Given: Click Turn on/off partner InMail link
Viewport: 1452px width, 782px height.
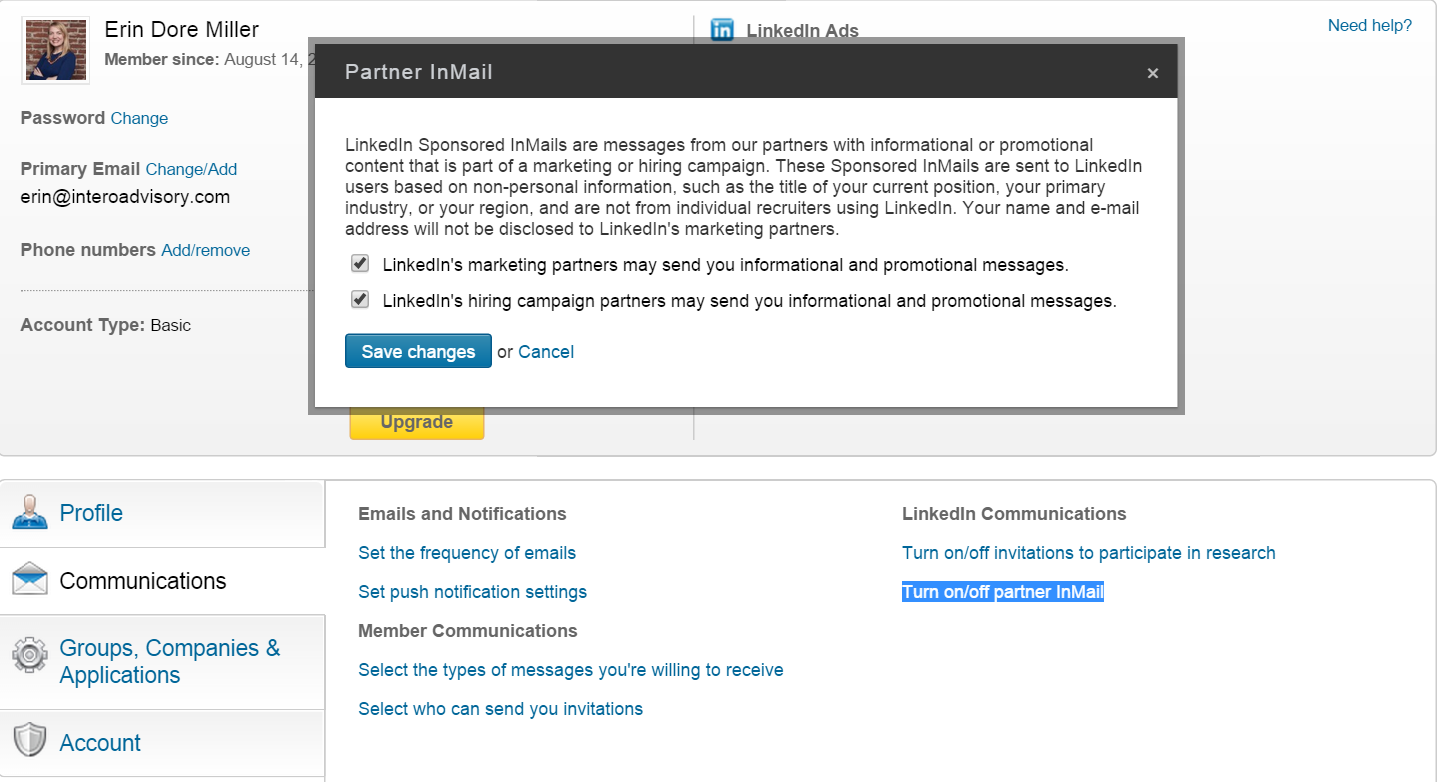Looking at the screenshot, I should 1002,592.
